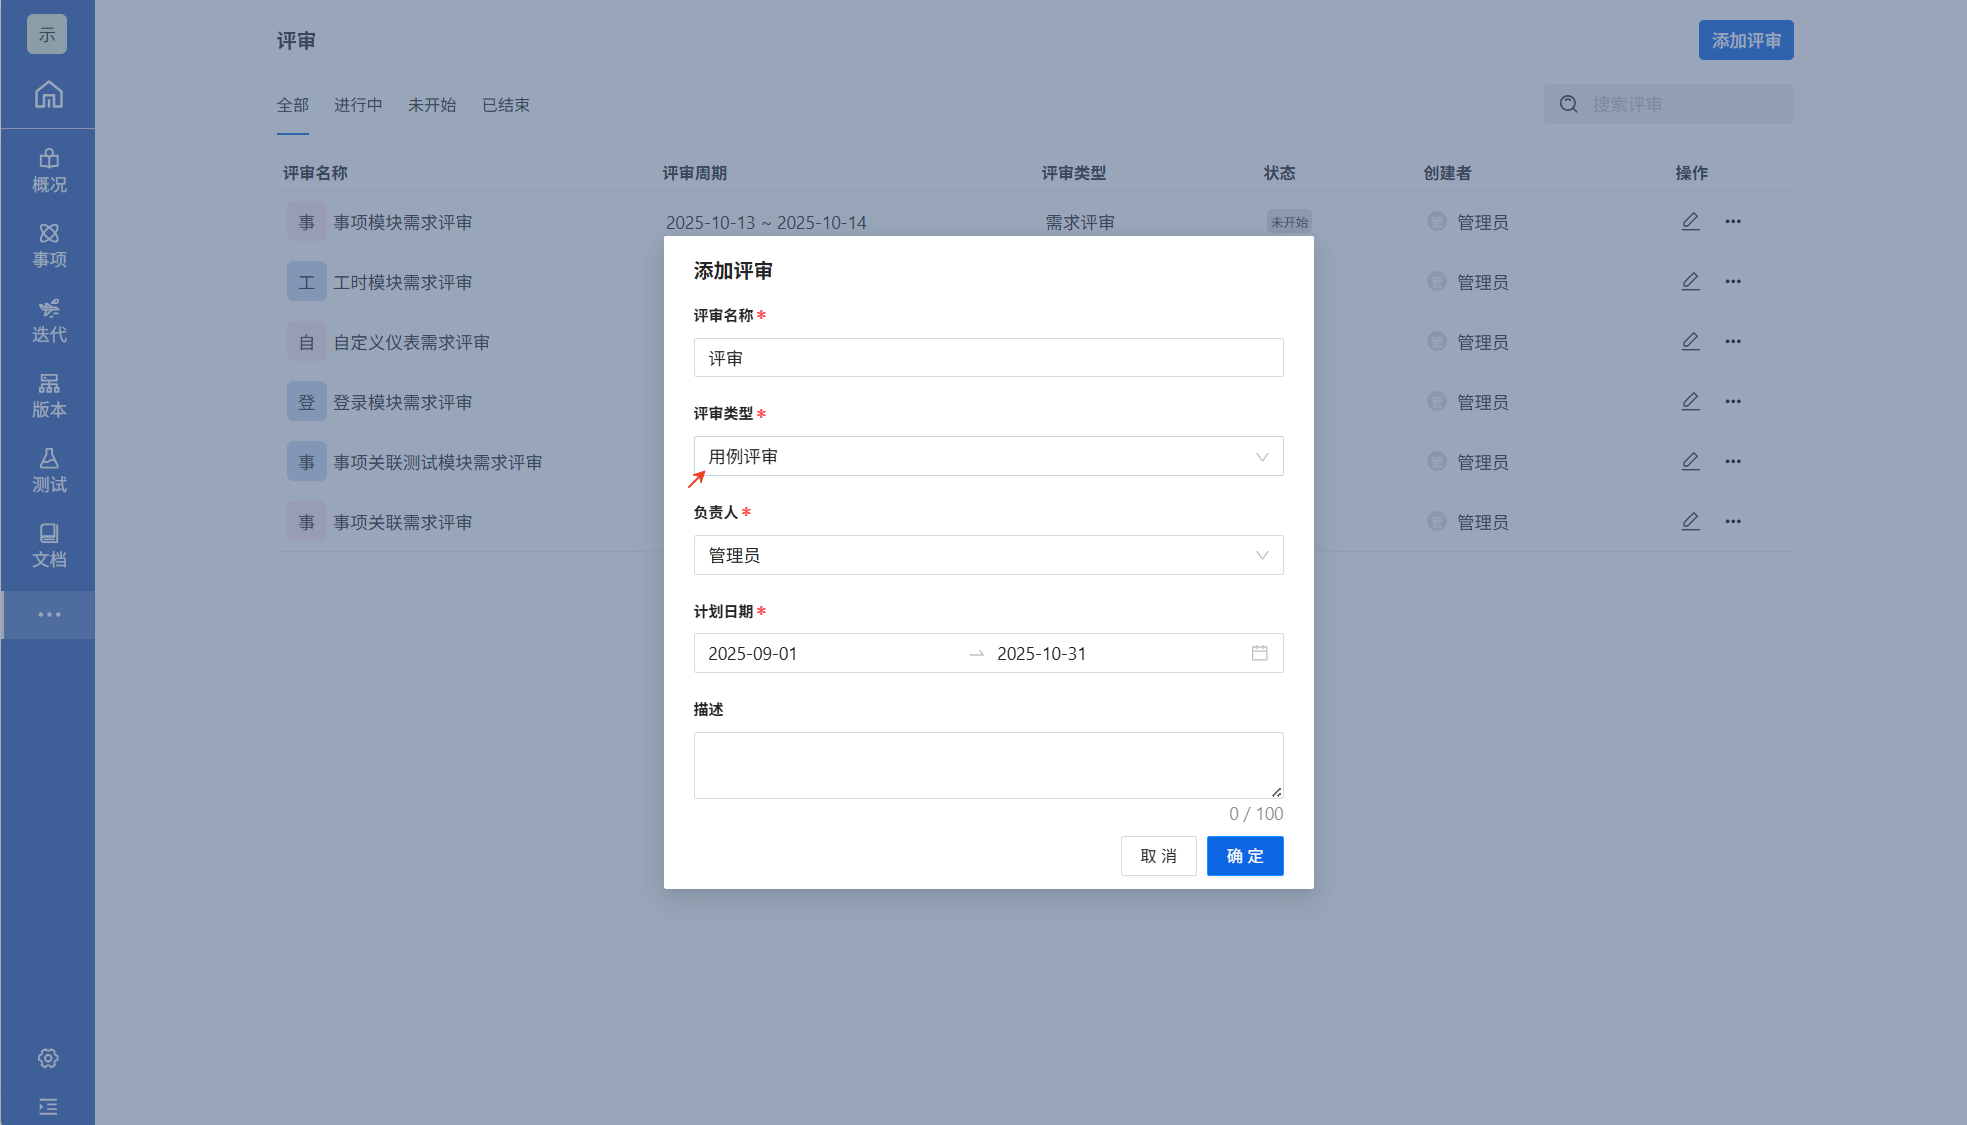Click the 确定 confirm button
The width and height of the screenshot is (1967, 1125).
pyautogui.click(x=1244, y=856)
